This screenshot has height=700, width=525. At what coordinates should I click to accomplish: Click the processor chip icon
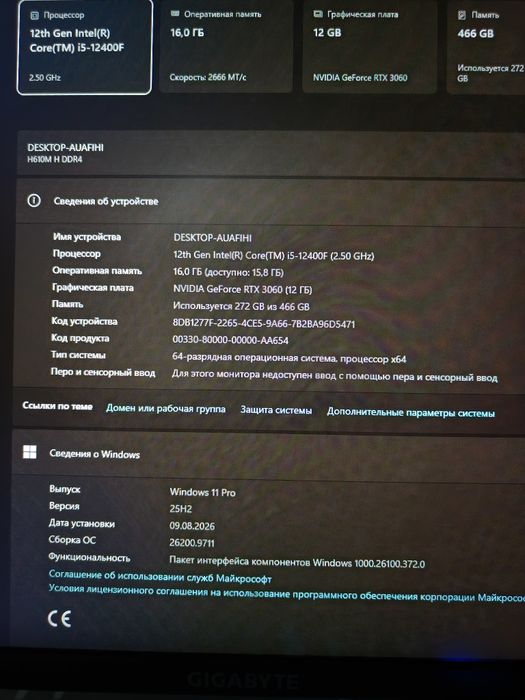[x=34, y=16]
